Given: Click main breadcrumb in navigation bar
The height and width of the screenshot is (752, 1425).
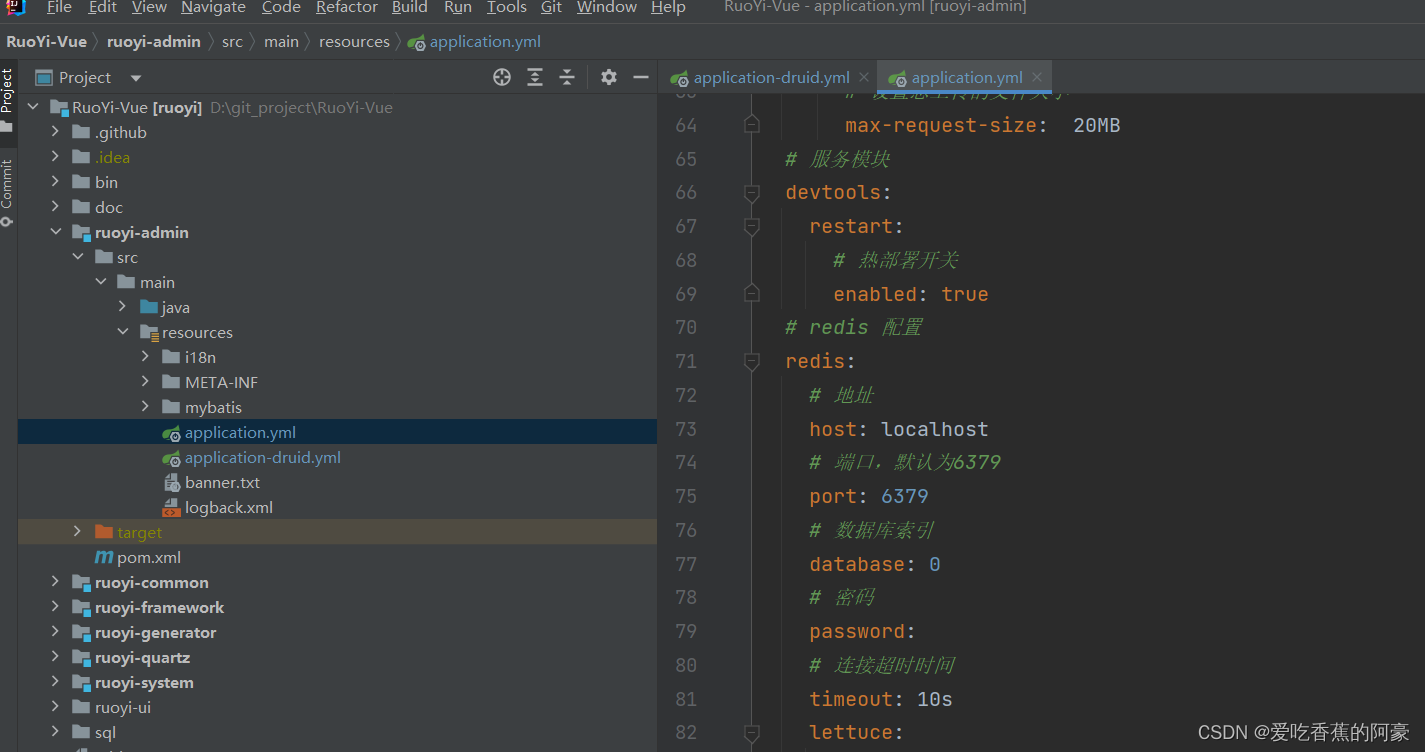Looking at the screenshot, I should pyautogui.click(x=281, y=42).
